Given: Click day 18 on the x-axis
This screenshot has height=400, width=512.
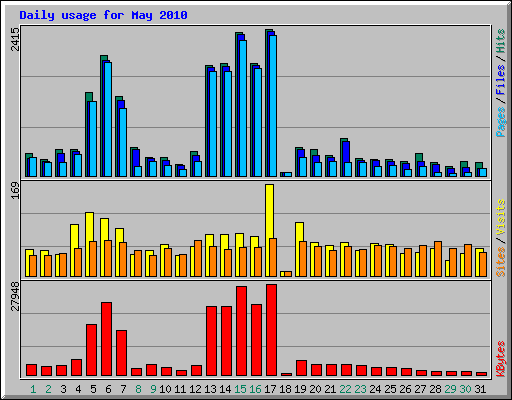Looking at the screenshot, I should click(x=285, y=389).
